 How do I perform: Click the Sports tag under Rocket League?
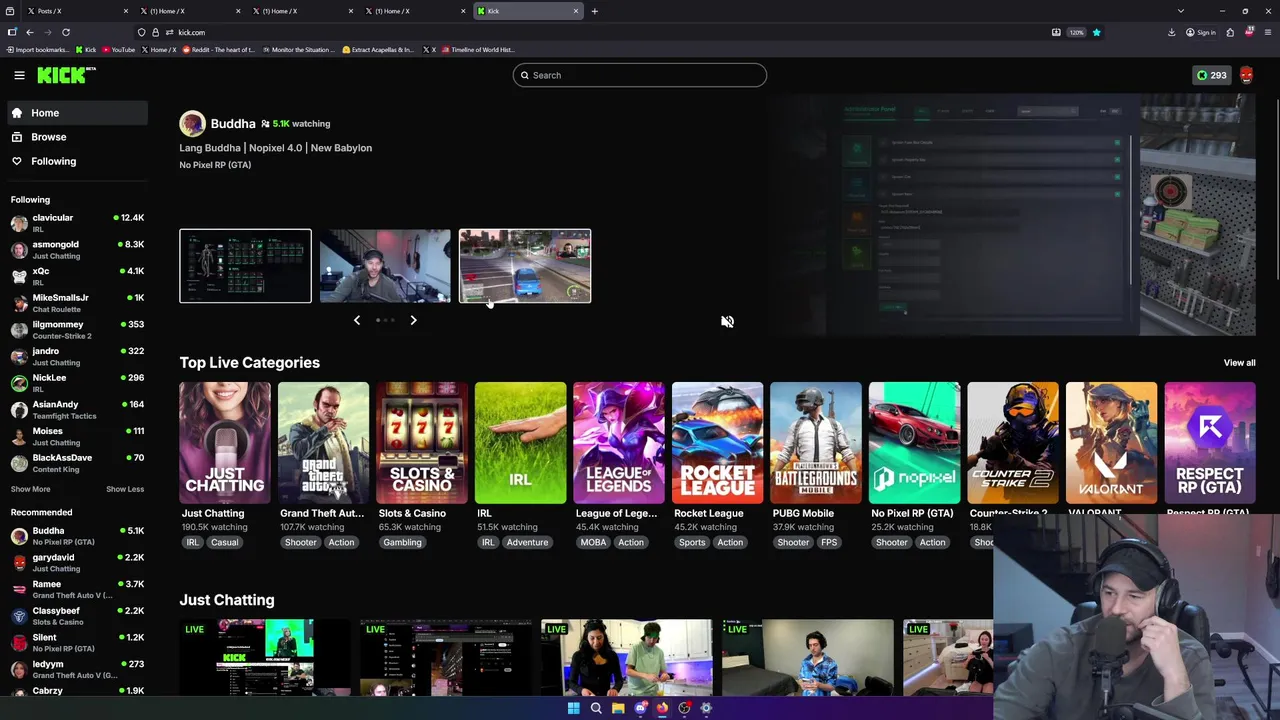tap(692, 542)
